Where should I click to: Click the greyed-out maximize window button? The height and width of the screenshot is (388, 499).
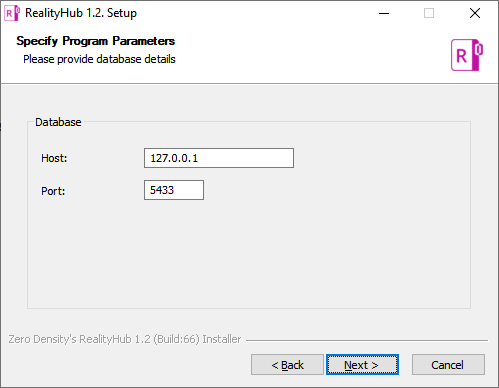coord(429,13)
